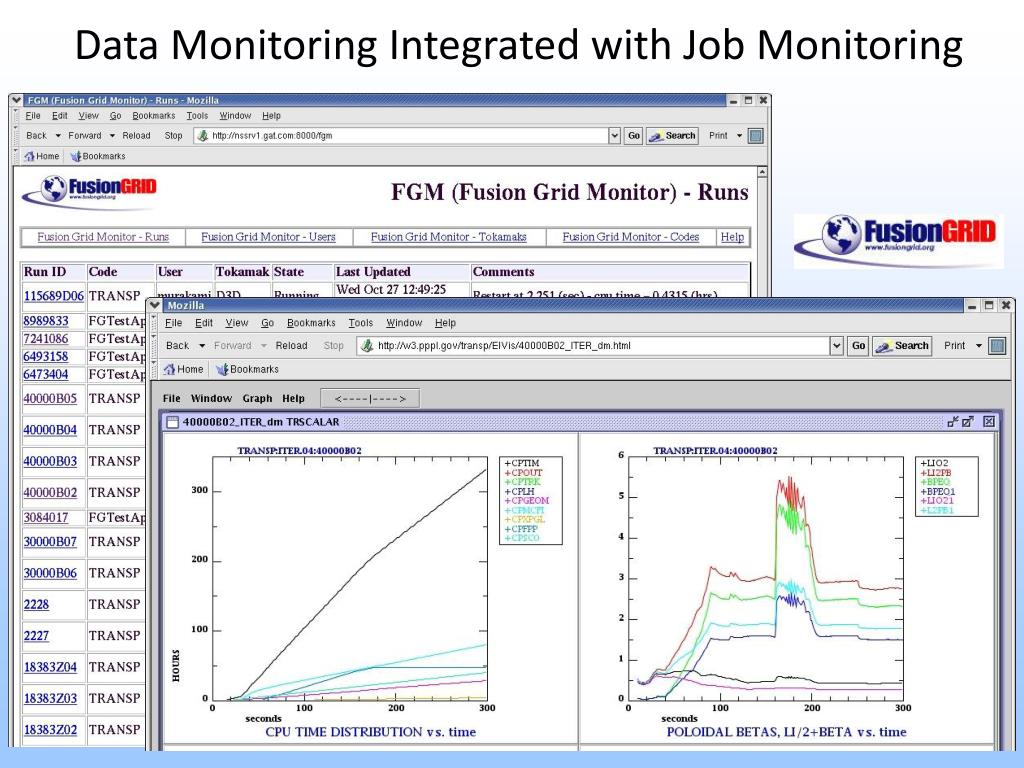Open run ID 30000B07 link

point(50,541)
